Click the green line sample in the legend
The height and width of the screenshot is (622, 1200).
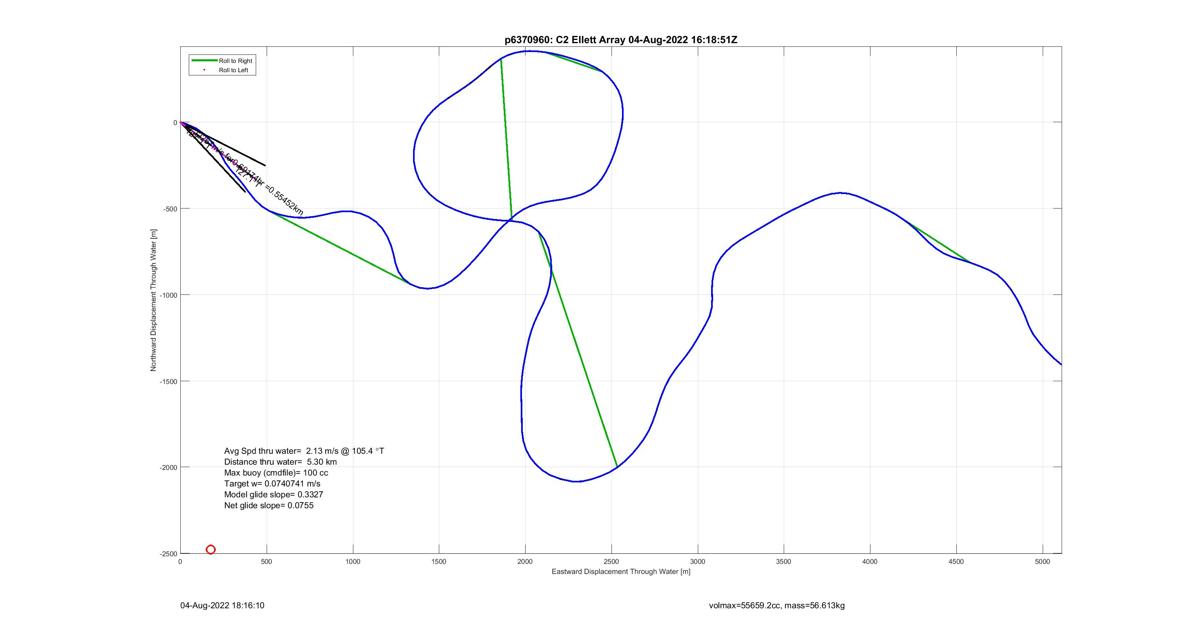(x=203, y=61)
